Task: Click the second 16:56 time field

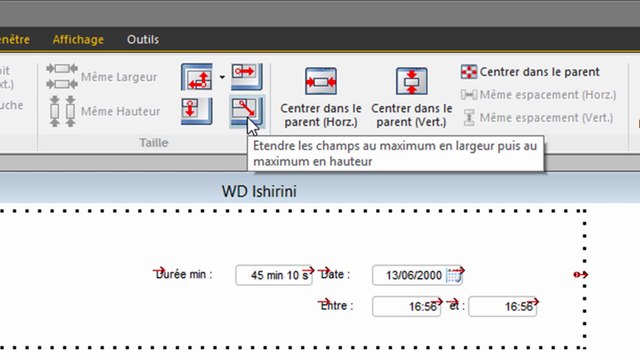Action: coord(502,306)
